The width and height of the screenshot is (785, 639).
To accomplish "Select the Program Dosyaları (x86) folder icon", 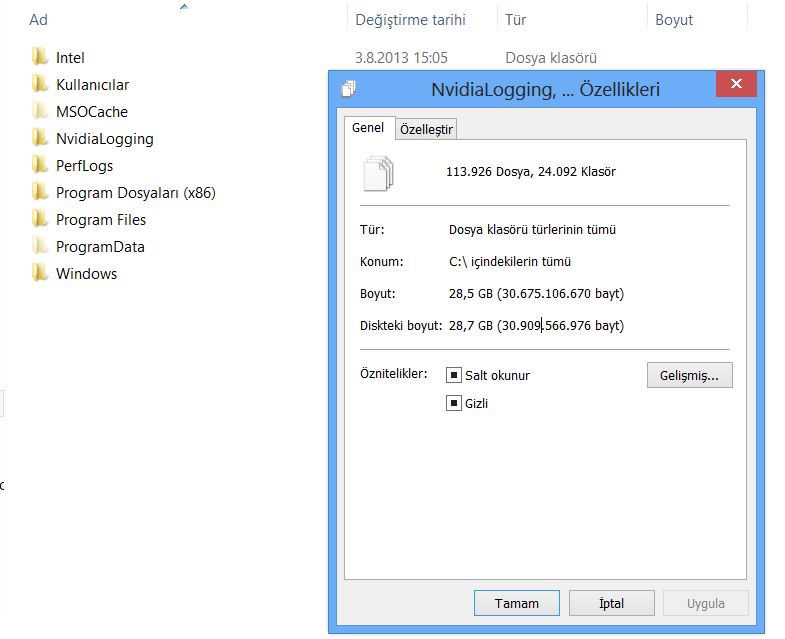I will pos(40,193).
